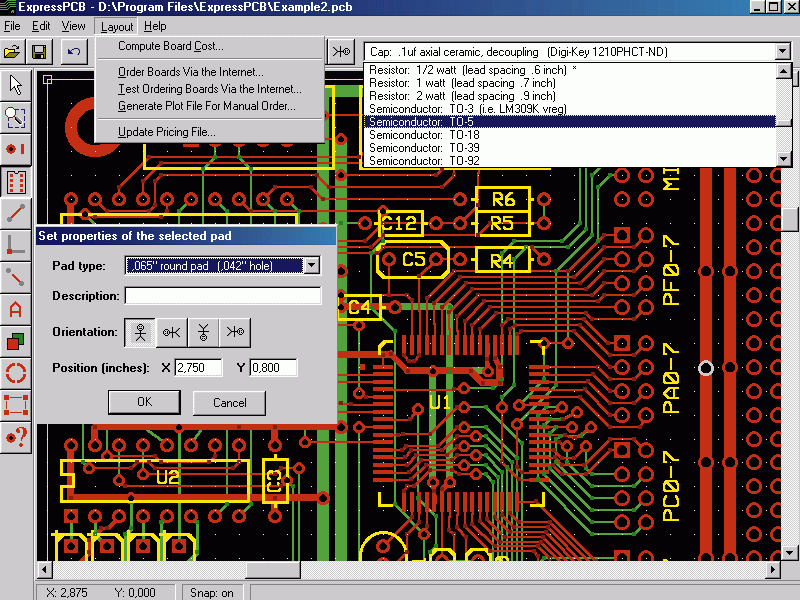The width and height of the screenshot is (800, 600).
Task: Select Resistor 1/2 watt list entry
Action: pyautogui.click(x=570, y=70)
